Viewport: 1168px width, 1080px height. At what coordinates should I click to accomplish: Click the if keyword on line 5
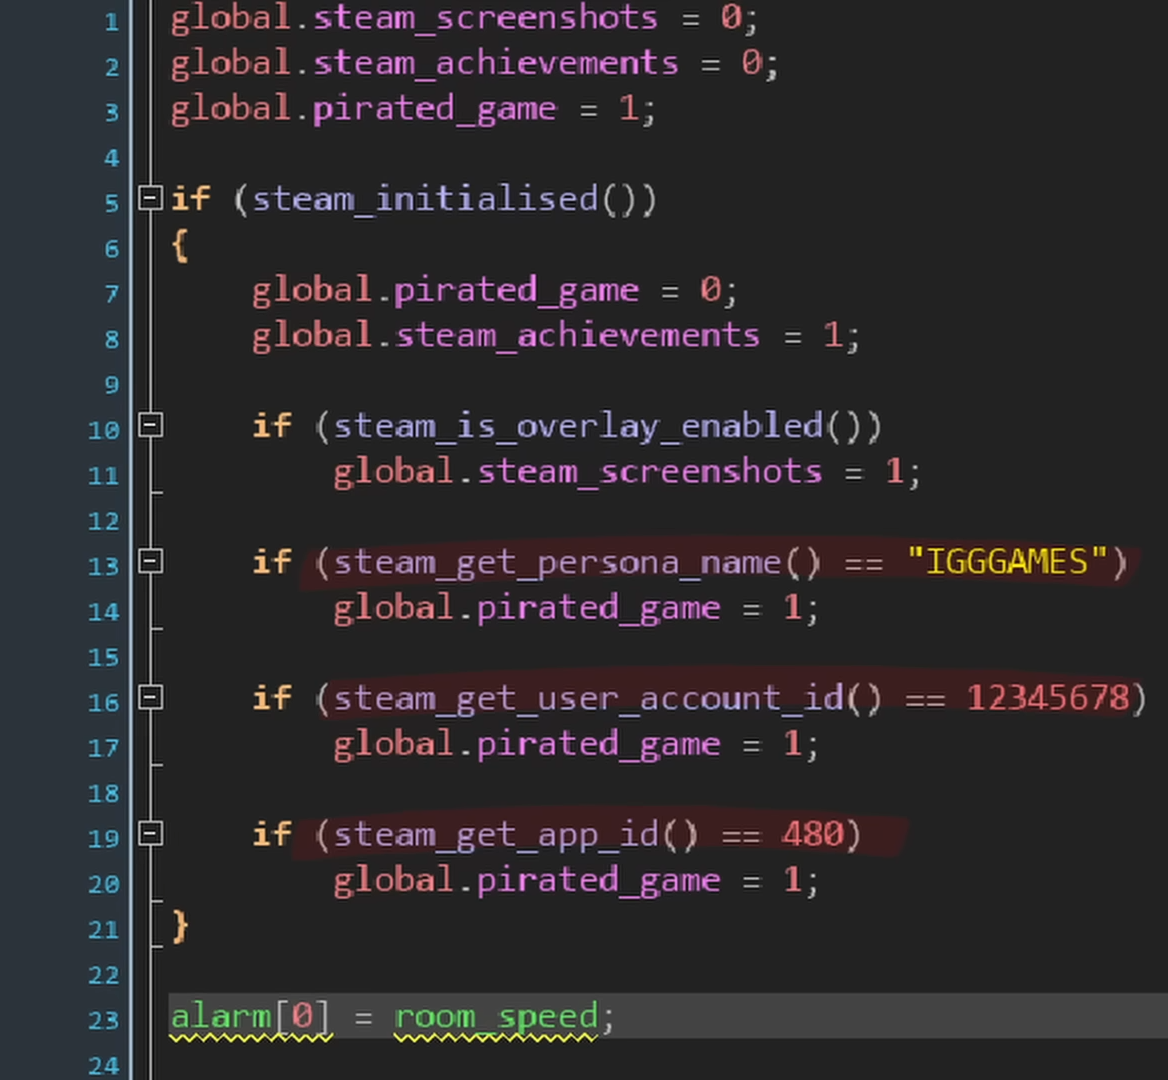(x=191, y=199)
